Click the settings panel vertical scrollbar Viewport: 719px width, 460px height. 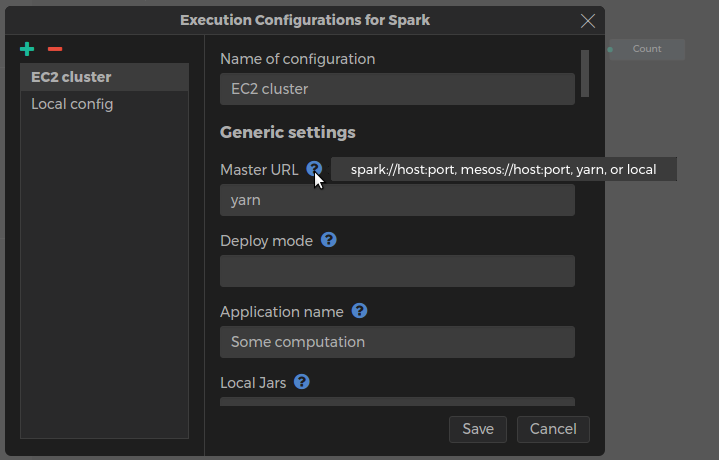(x=585, y=73)
